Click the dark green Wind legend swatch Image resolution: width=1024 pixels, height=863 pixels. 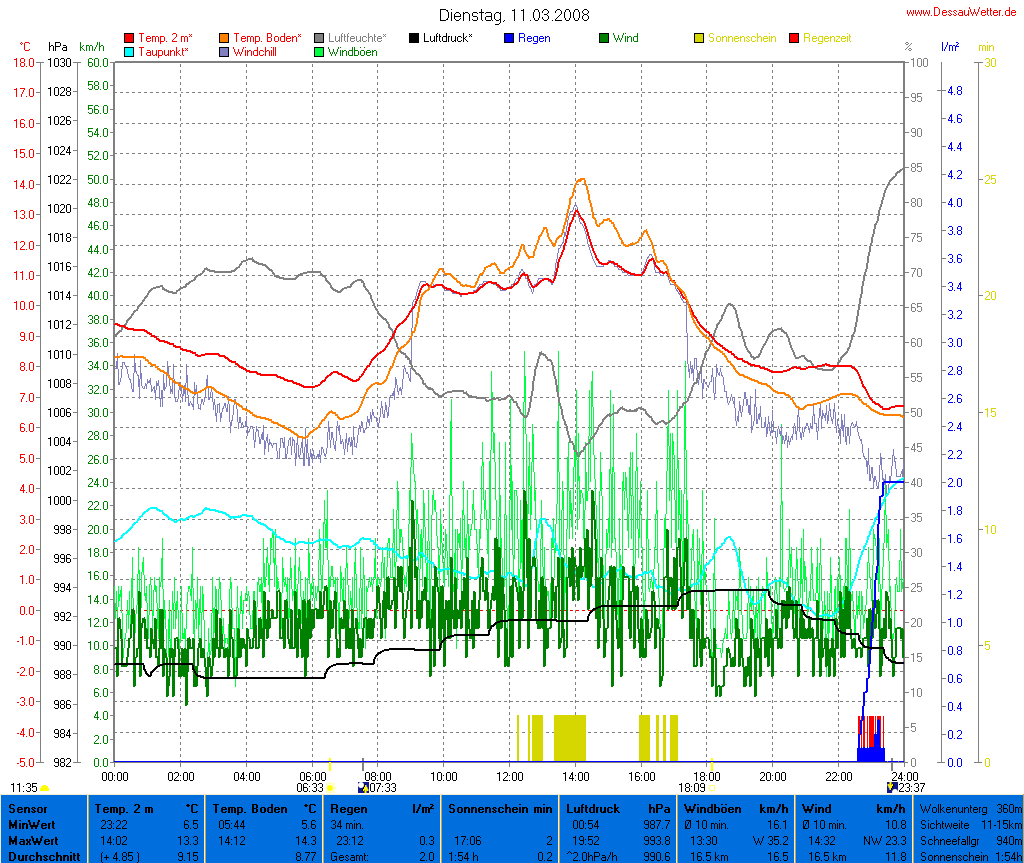pos(604,38)
